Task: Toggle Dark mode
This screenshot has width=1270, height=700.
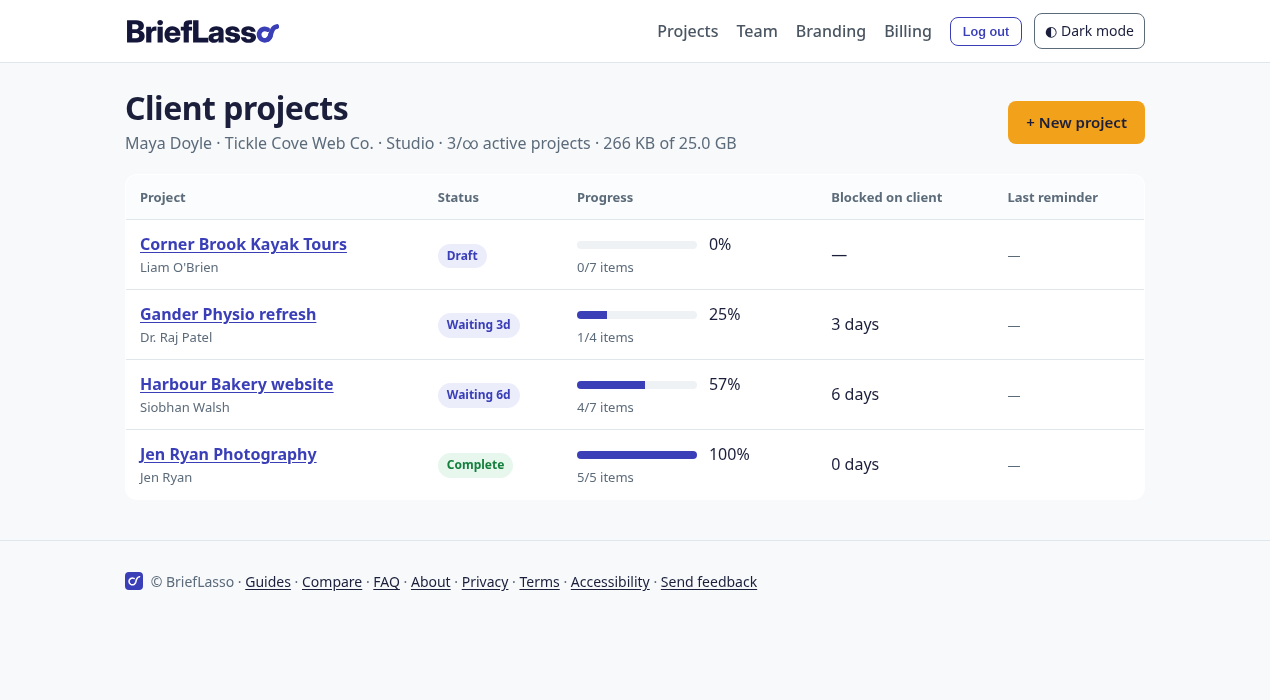Action: 1089,31
